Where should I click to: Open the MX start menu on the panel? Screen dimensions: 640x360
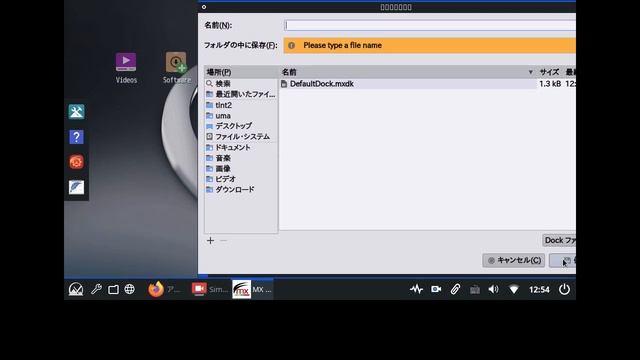point(76,289)
